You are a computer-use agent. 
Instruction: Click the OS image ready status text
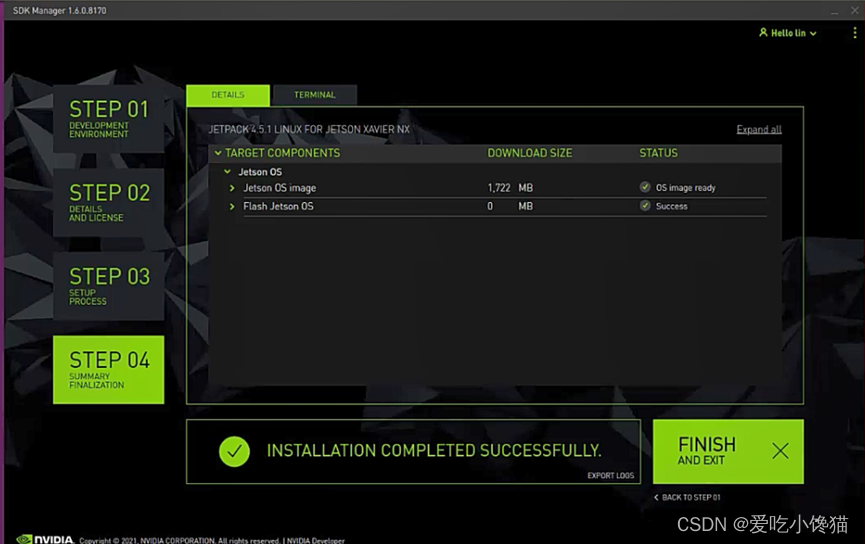point(686,188)
